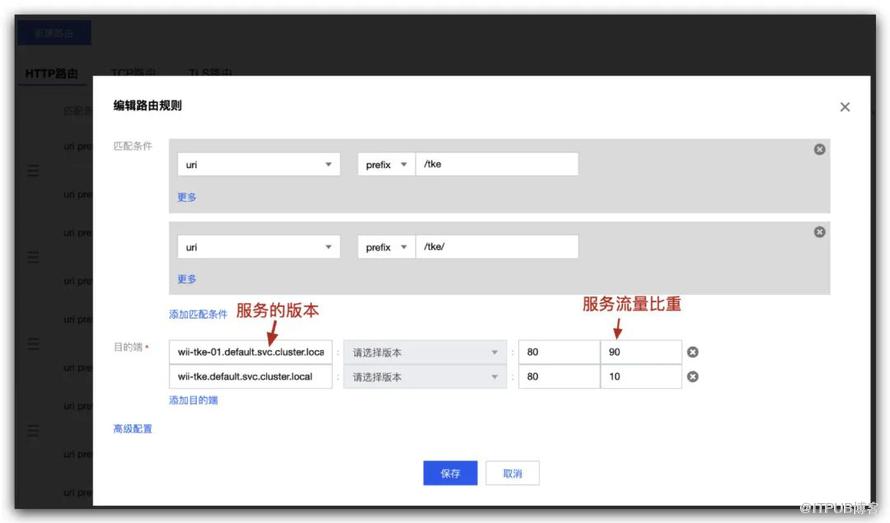Click 更多 link under first condition

187,197
